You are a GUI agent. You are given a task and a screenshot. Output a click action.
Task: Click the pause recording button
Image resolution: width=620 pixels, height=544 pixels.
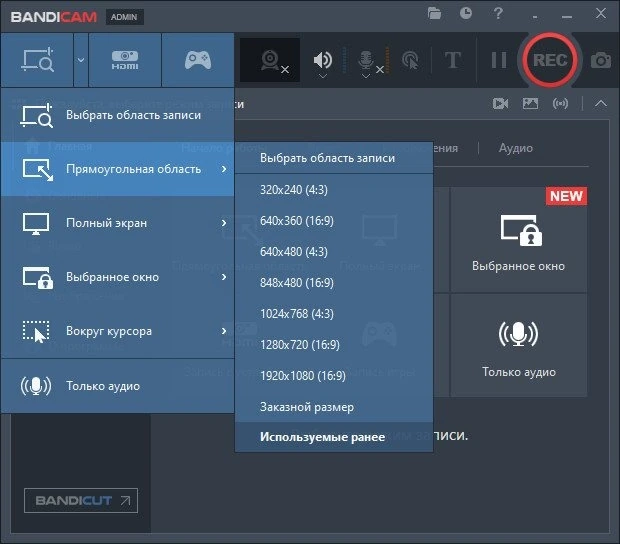coord(499,60)
